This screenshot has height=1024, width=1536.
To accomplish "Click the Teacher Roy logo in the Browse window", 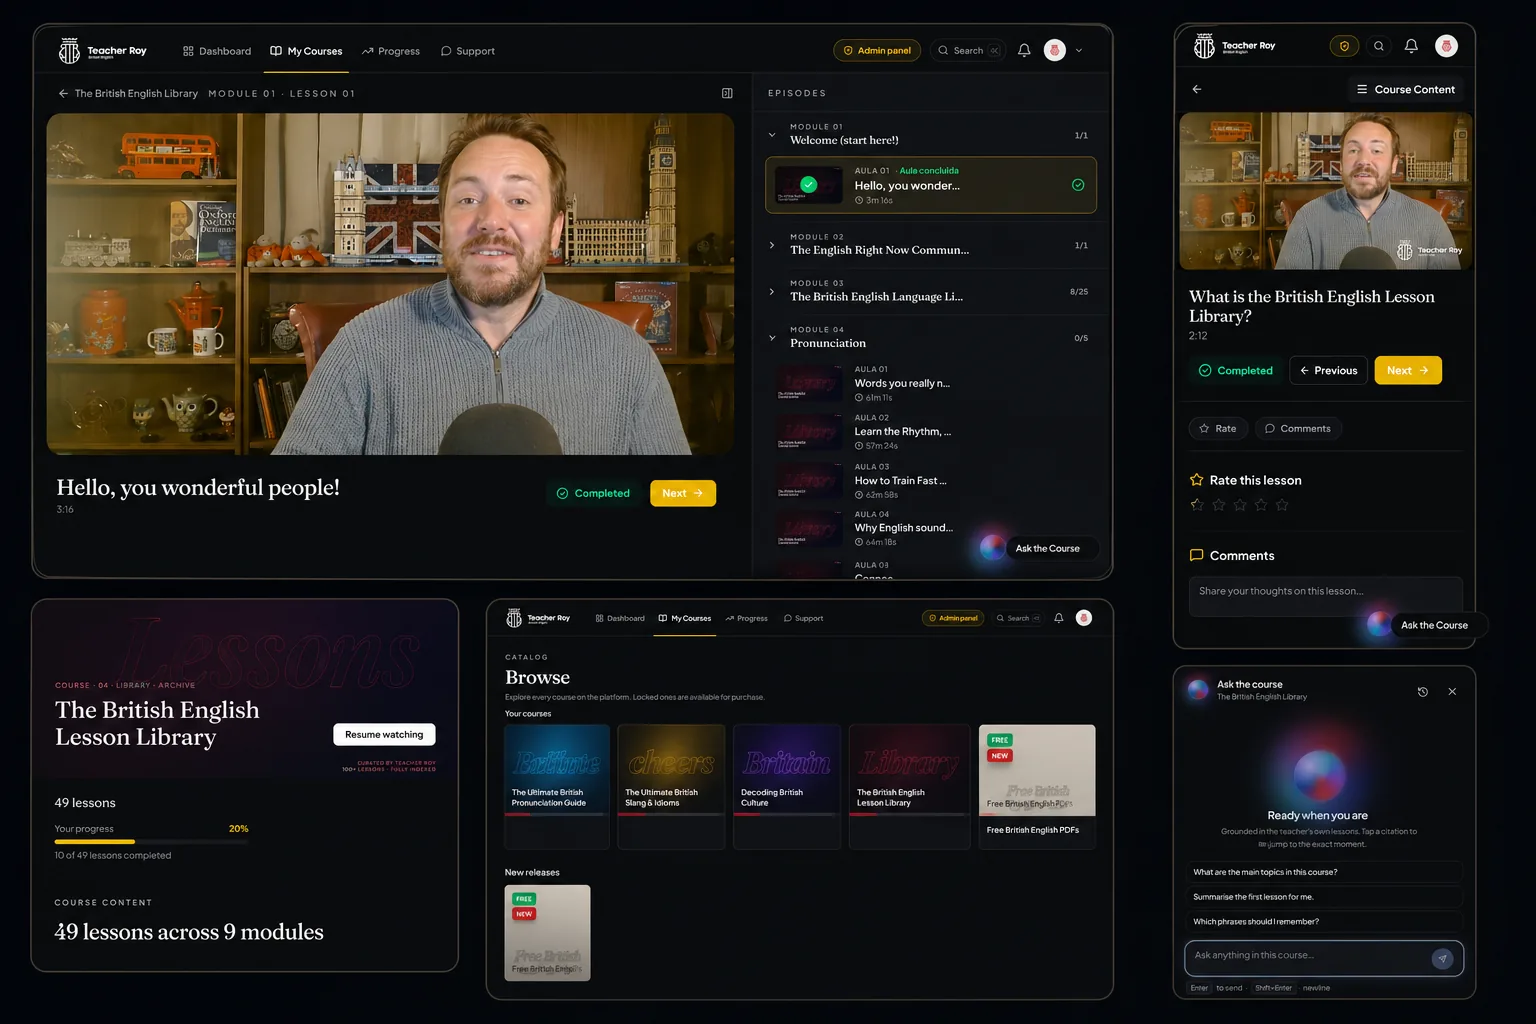I will pos(538,618).
